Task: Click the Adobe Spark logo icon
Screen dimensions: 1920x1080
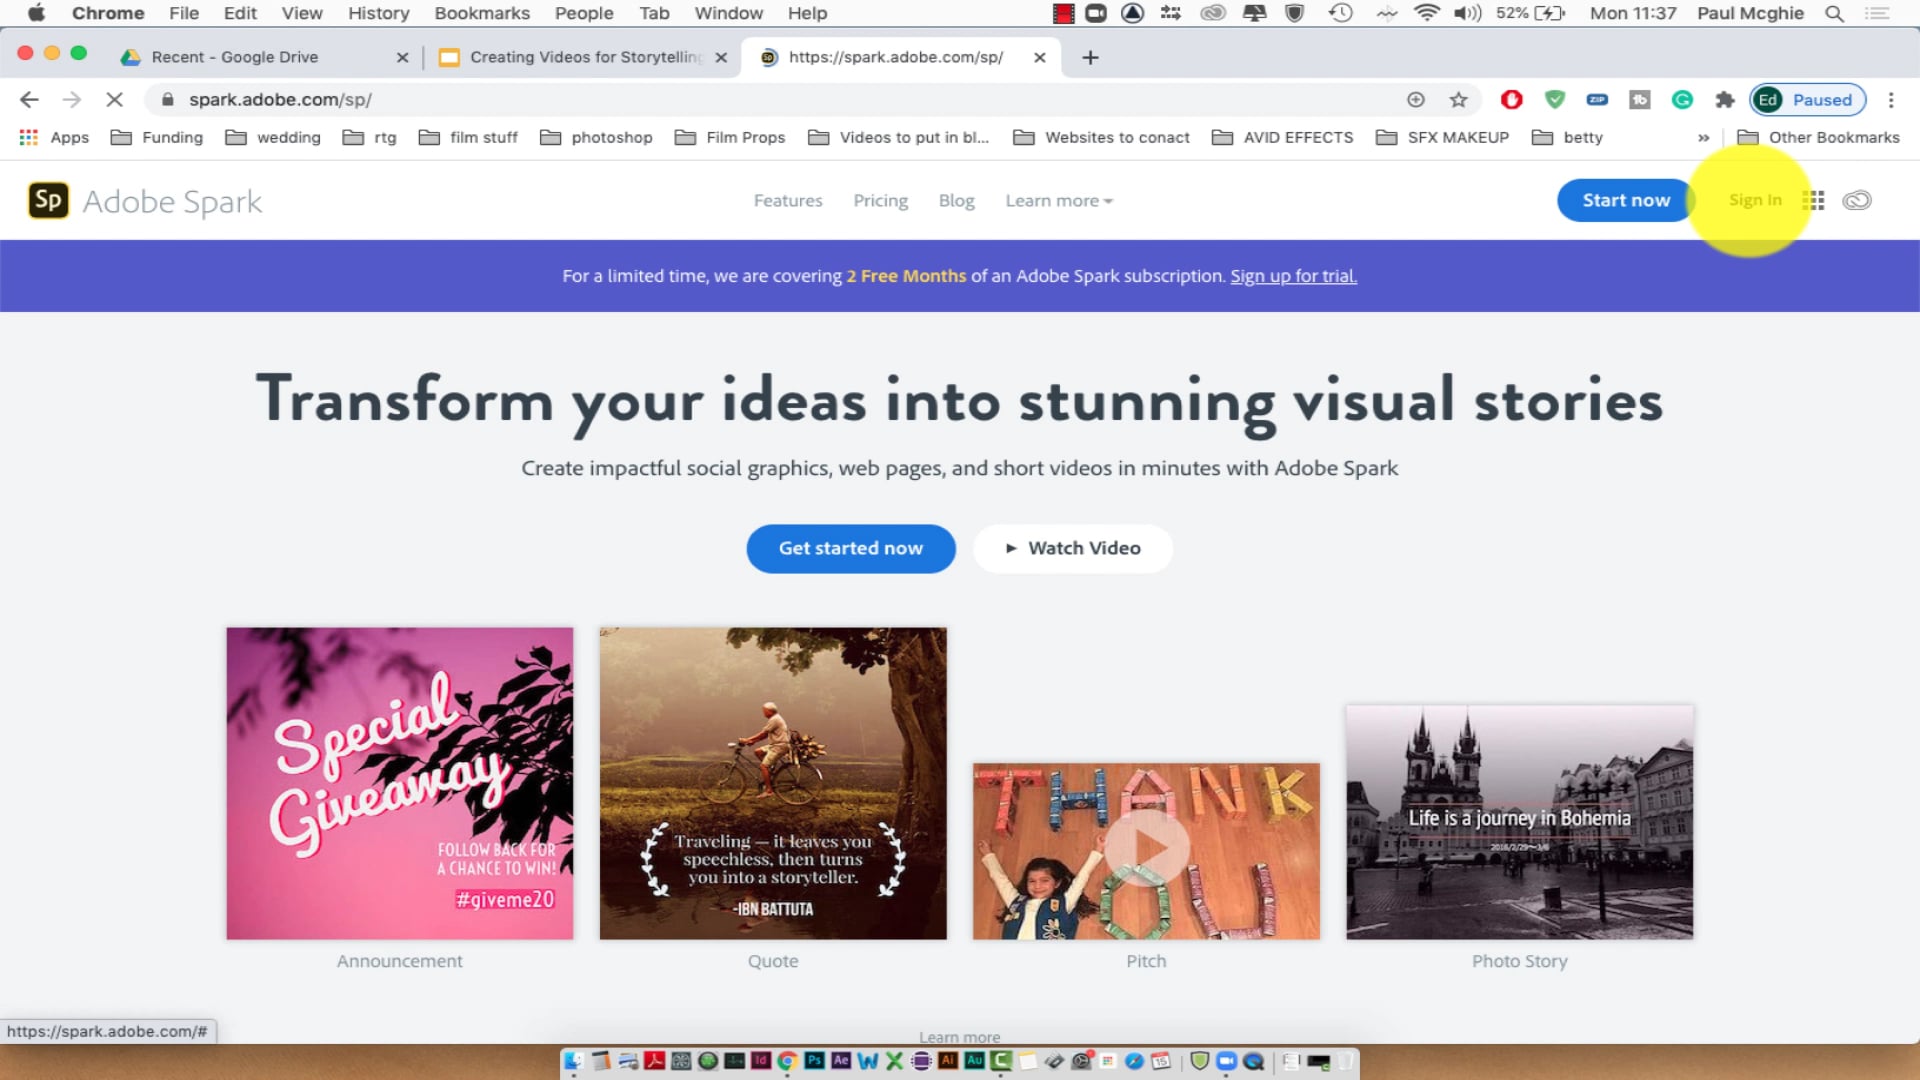Action: click(48, 200)
